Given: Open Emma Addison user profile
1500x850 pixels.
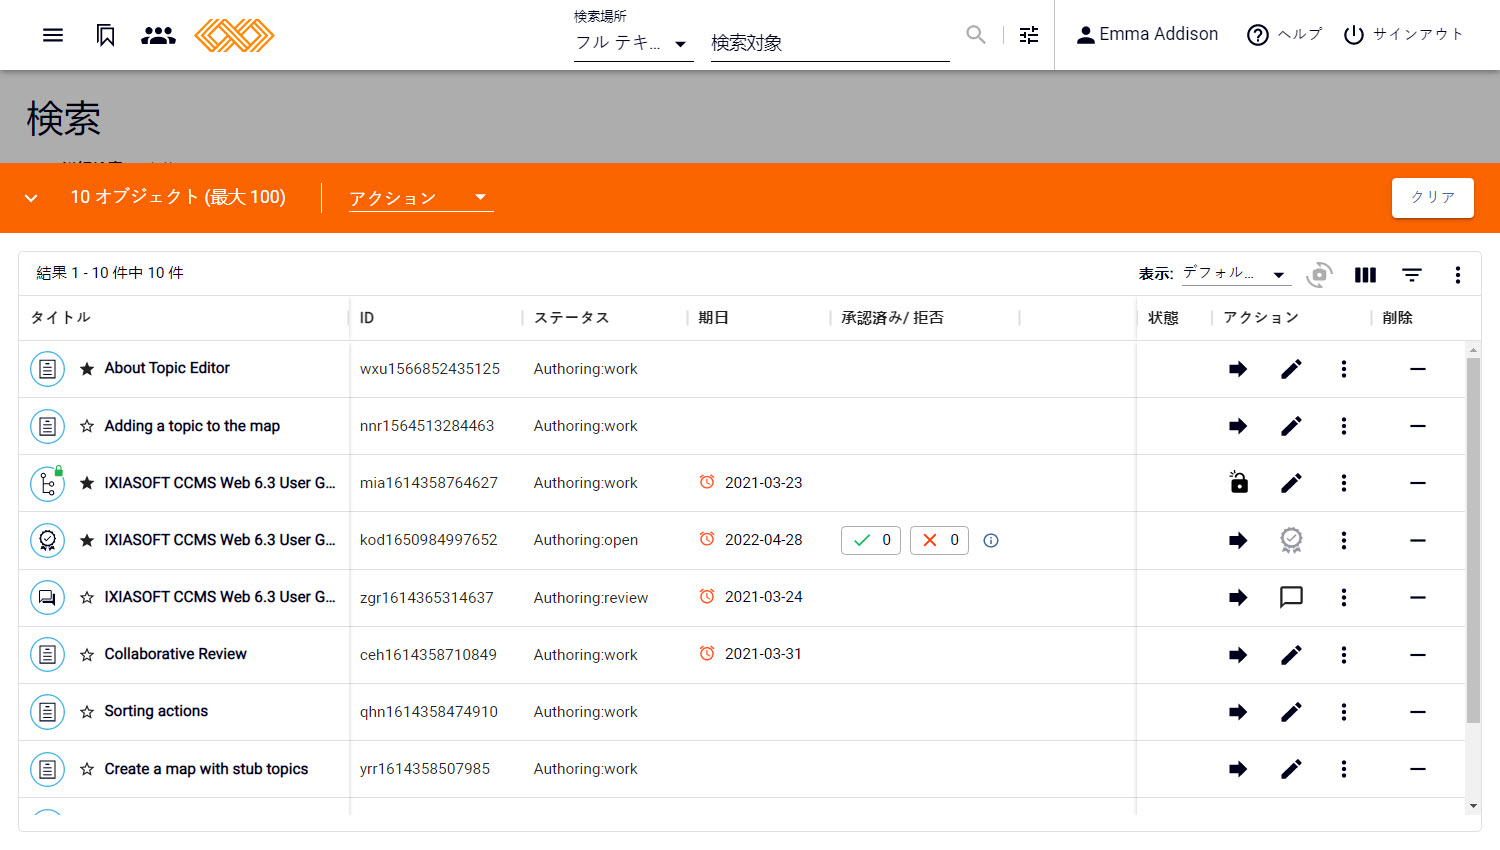Looking at the screenshot, I should [x=1147, y=35].
